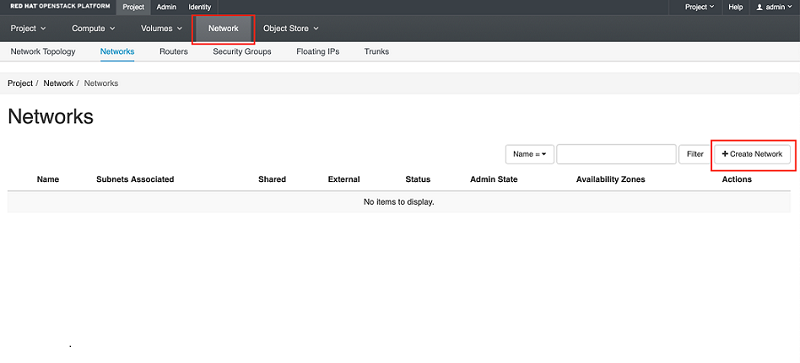Viewport: 800px width, 363px height.
Task: Select the Network menu item
Action: [x=223, y=29]
